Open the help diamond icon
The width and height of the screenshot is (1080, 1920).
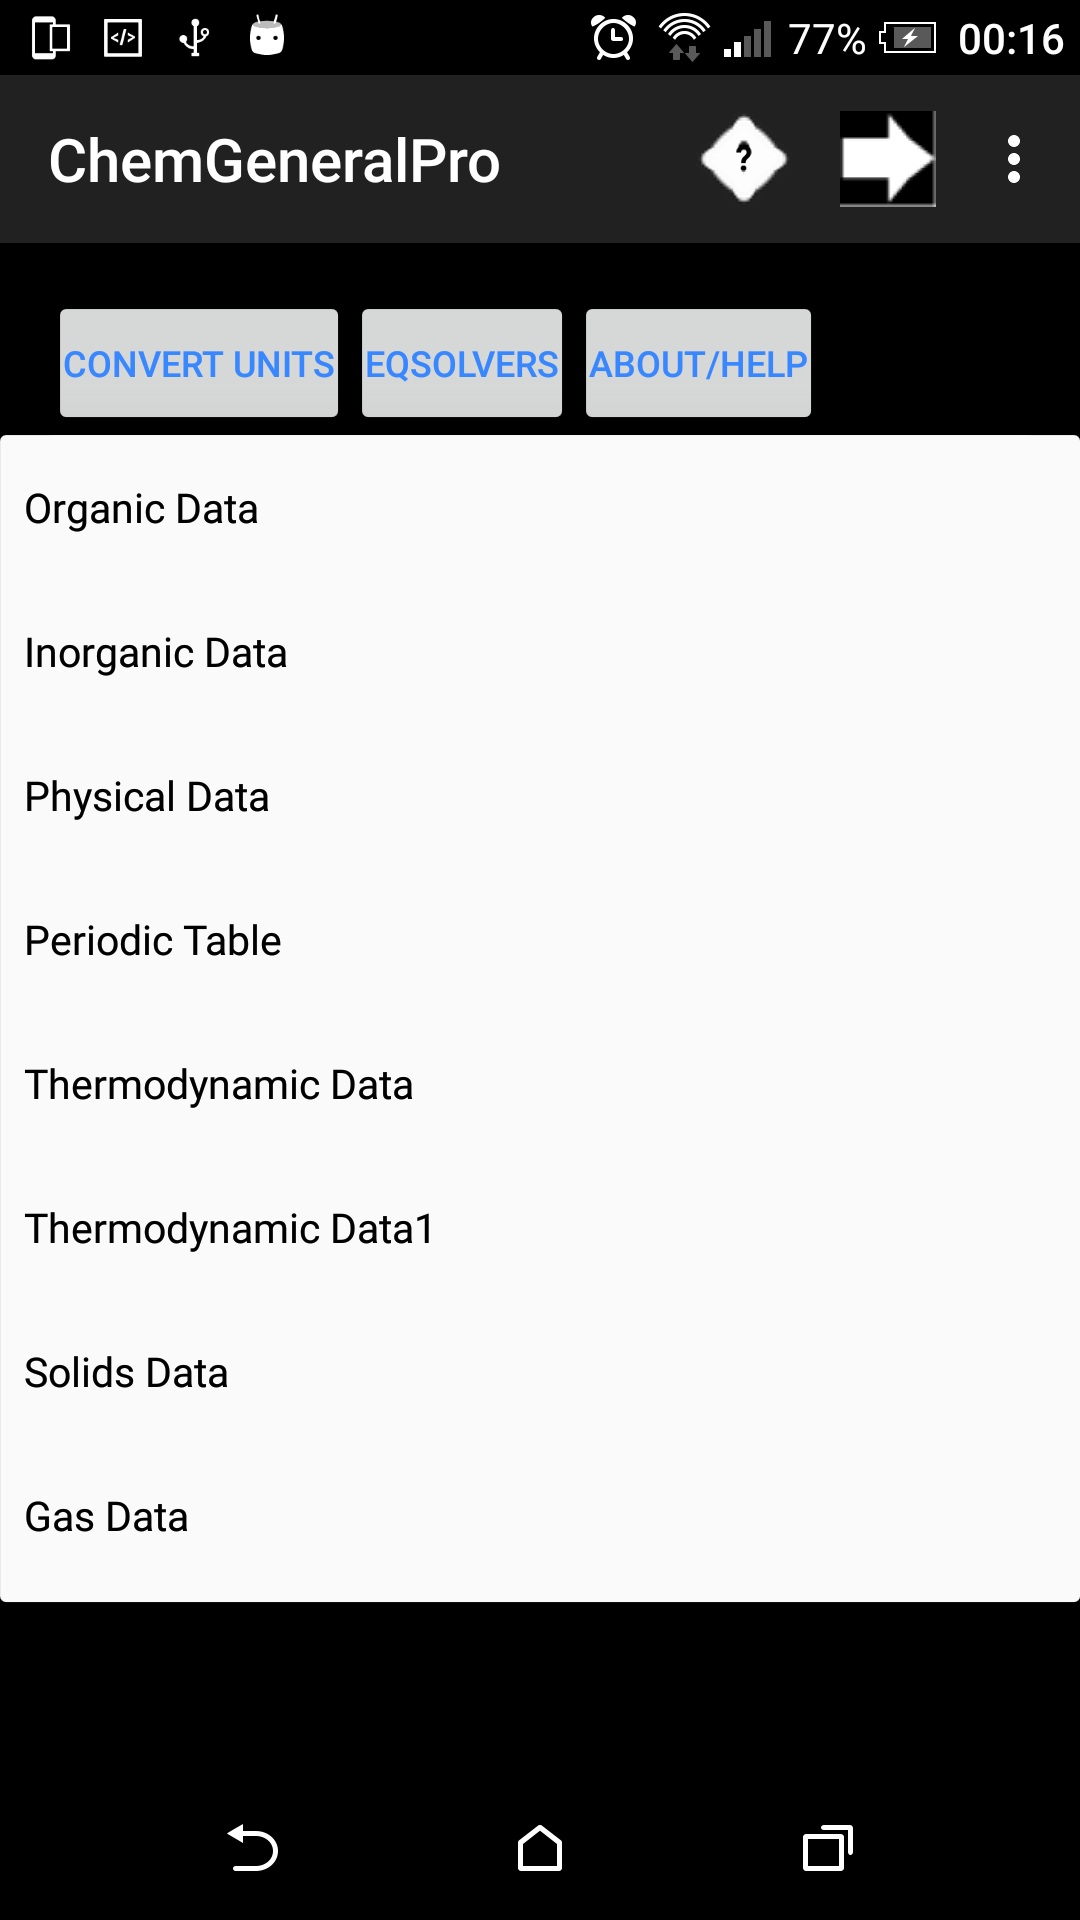point(743,159)
